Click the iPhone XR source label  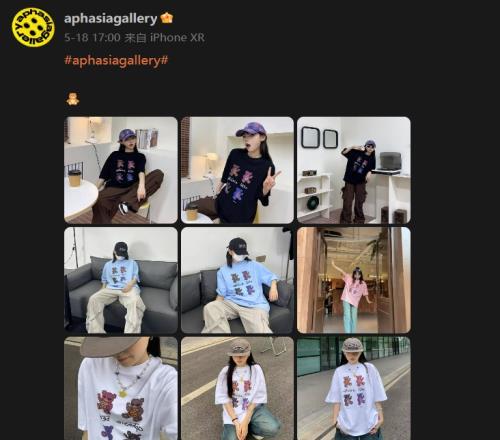177,37
